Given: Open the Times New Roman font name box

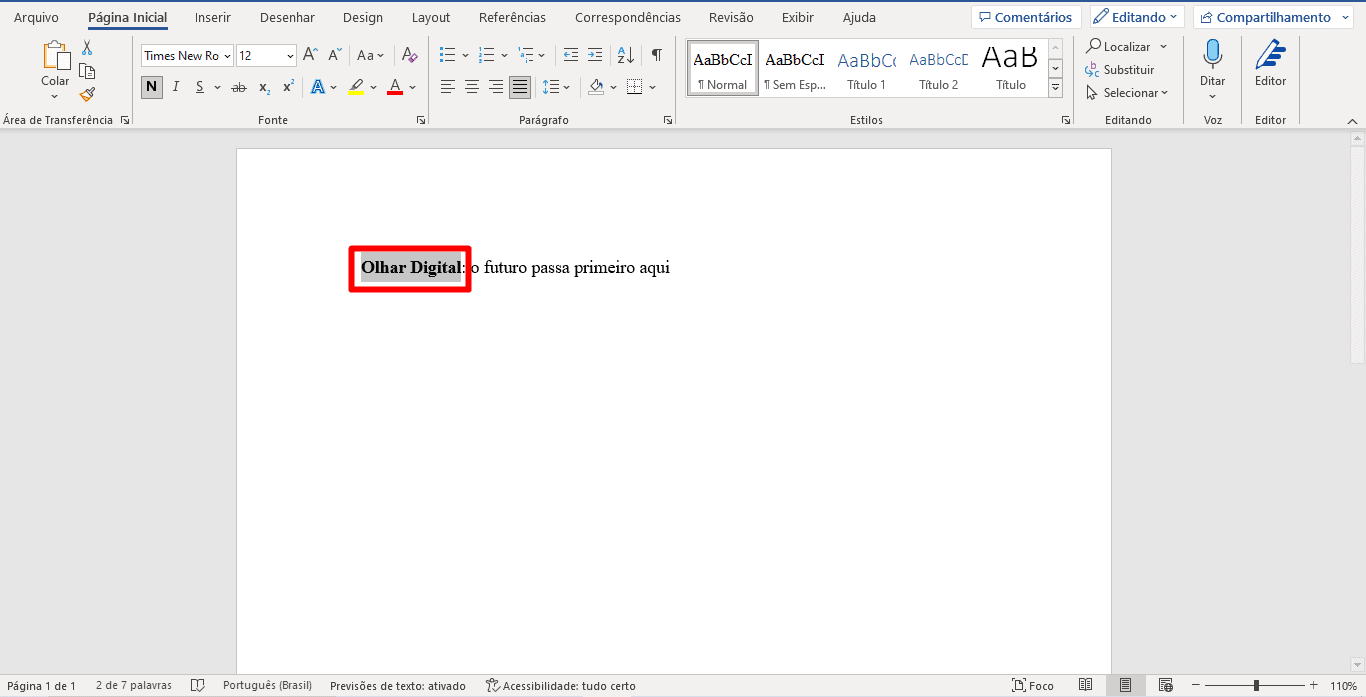Looking at the screenshot, I should [x=187, y=55].
